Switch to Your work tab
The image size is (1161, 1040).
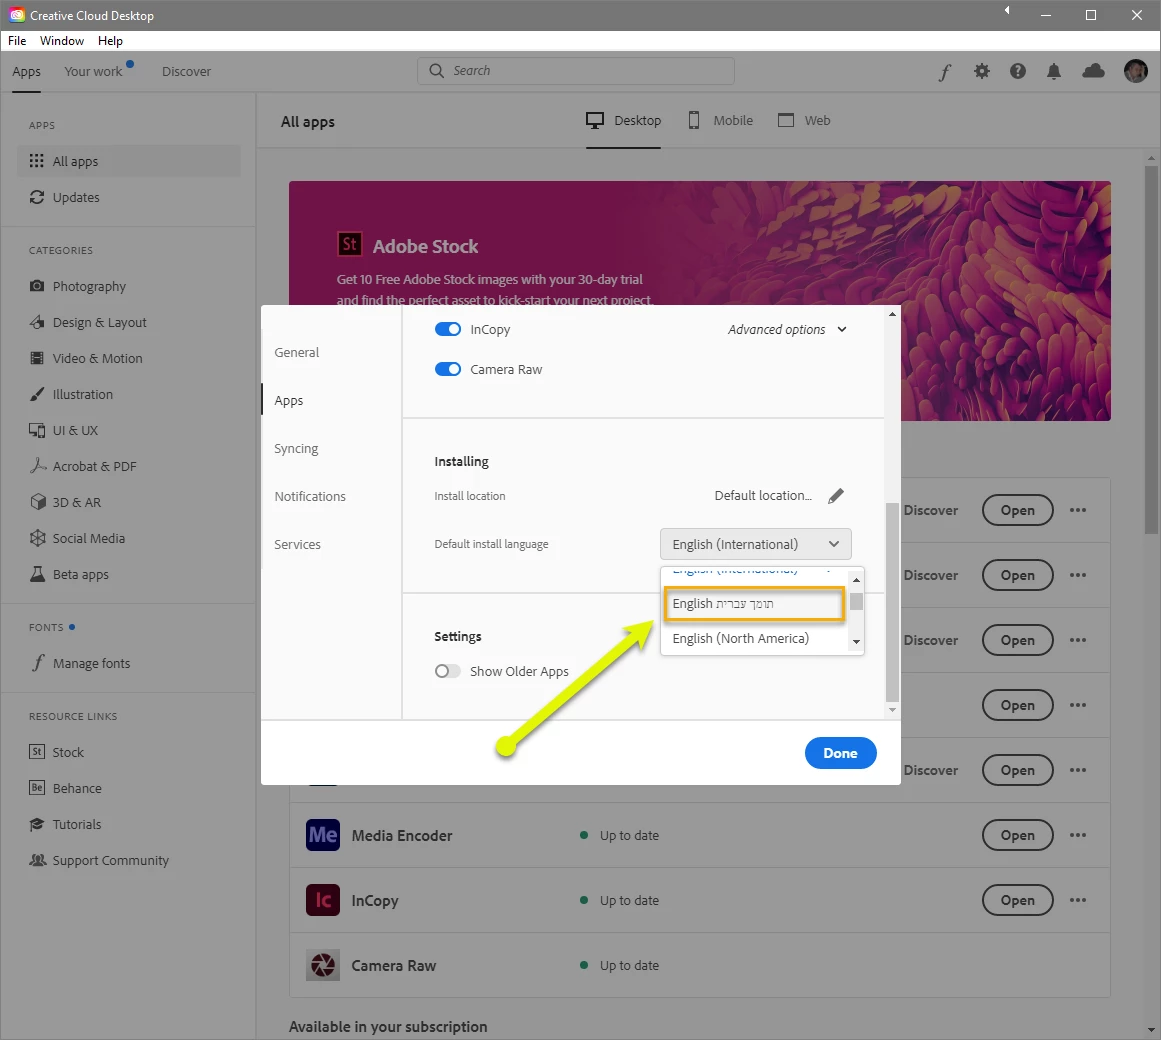(93, 72)
